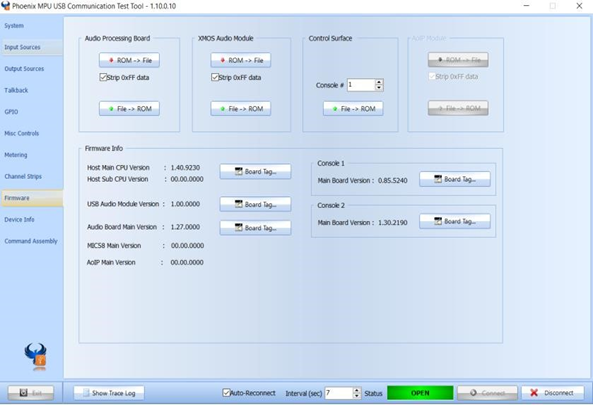593x405 pixels.
Task: Toggle the Auto-Reconnect checkbox
Action: point(226,393)
